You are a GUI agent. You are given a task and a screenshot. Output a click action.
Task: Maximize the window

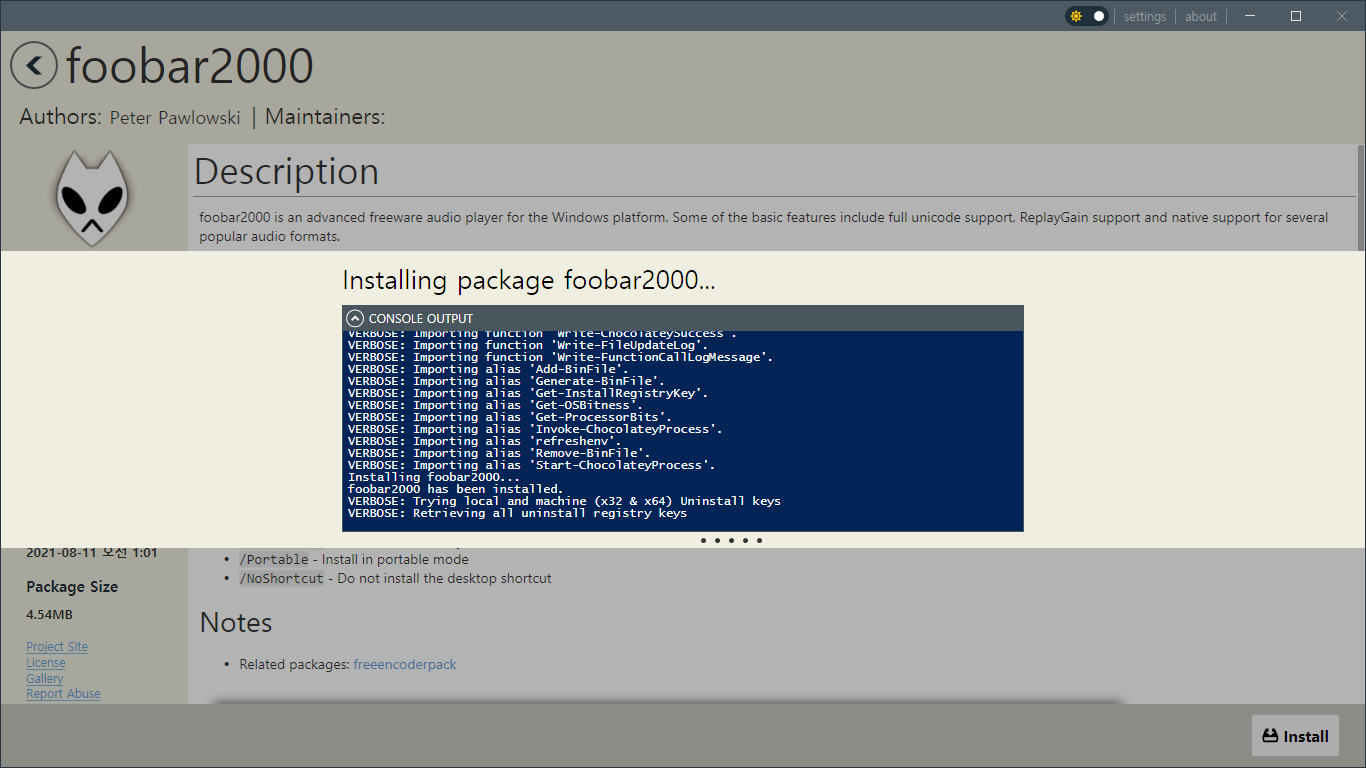[1296, 16]
